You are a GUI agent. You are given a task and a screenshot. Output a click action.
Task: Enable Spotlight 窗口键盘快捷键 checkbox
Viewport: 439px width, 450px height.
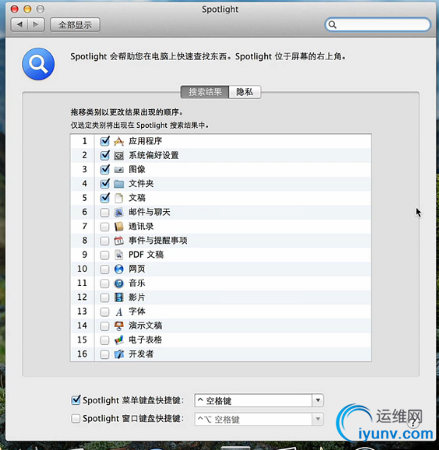click(76, 418)
